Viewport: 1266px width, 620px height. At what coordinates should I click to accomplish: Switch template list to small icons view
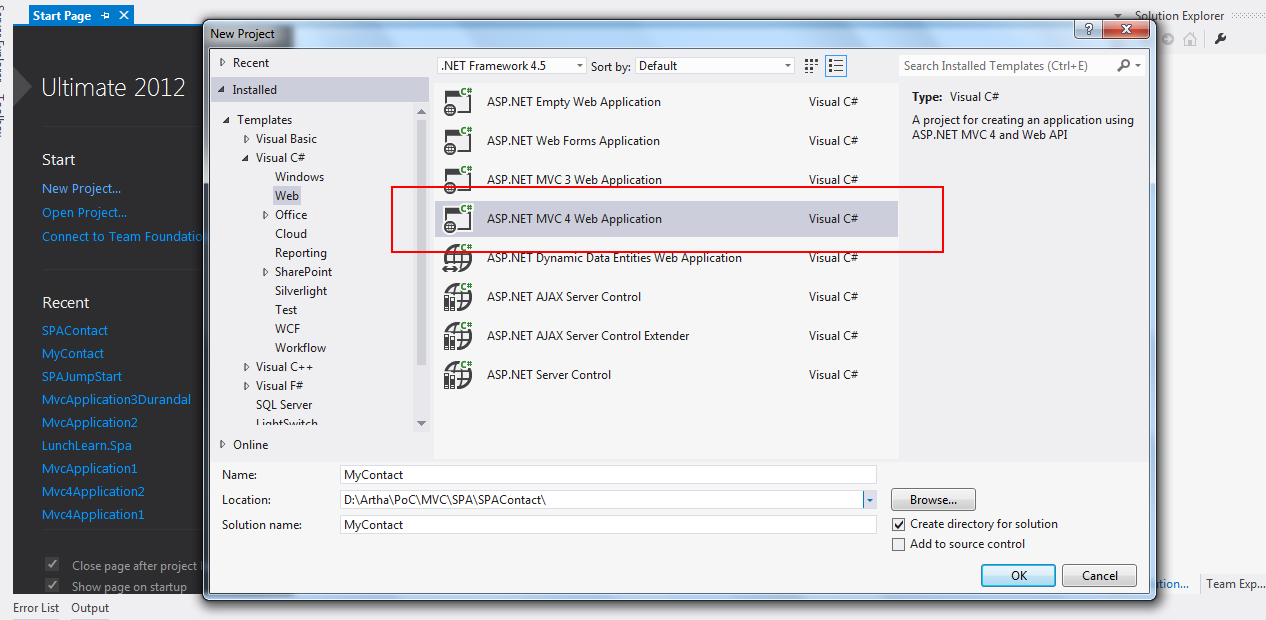tap(813, 66)
